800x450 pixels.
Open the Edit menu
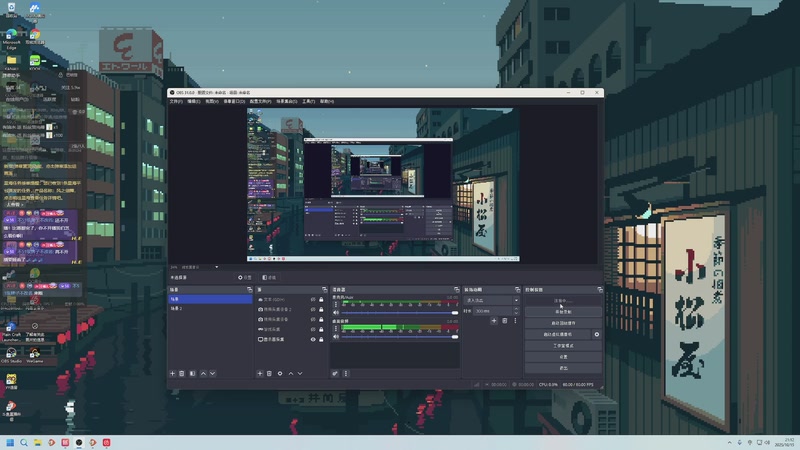(x=194, y=102)
